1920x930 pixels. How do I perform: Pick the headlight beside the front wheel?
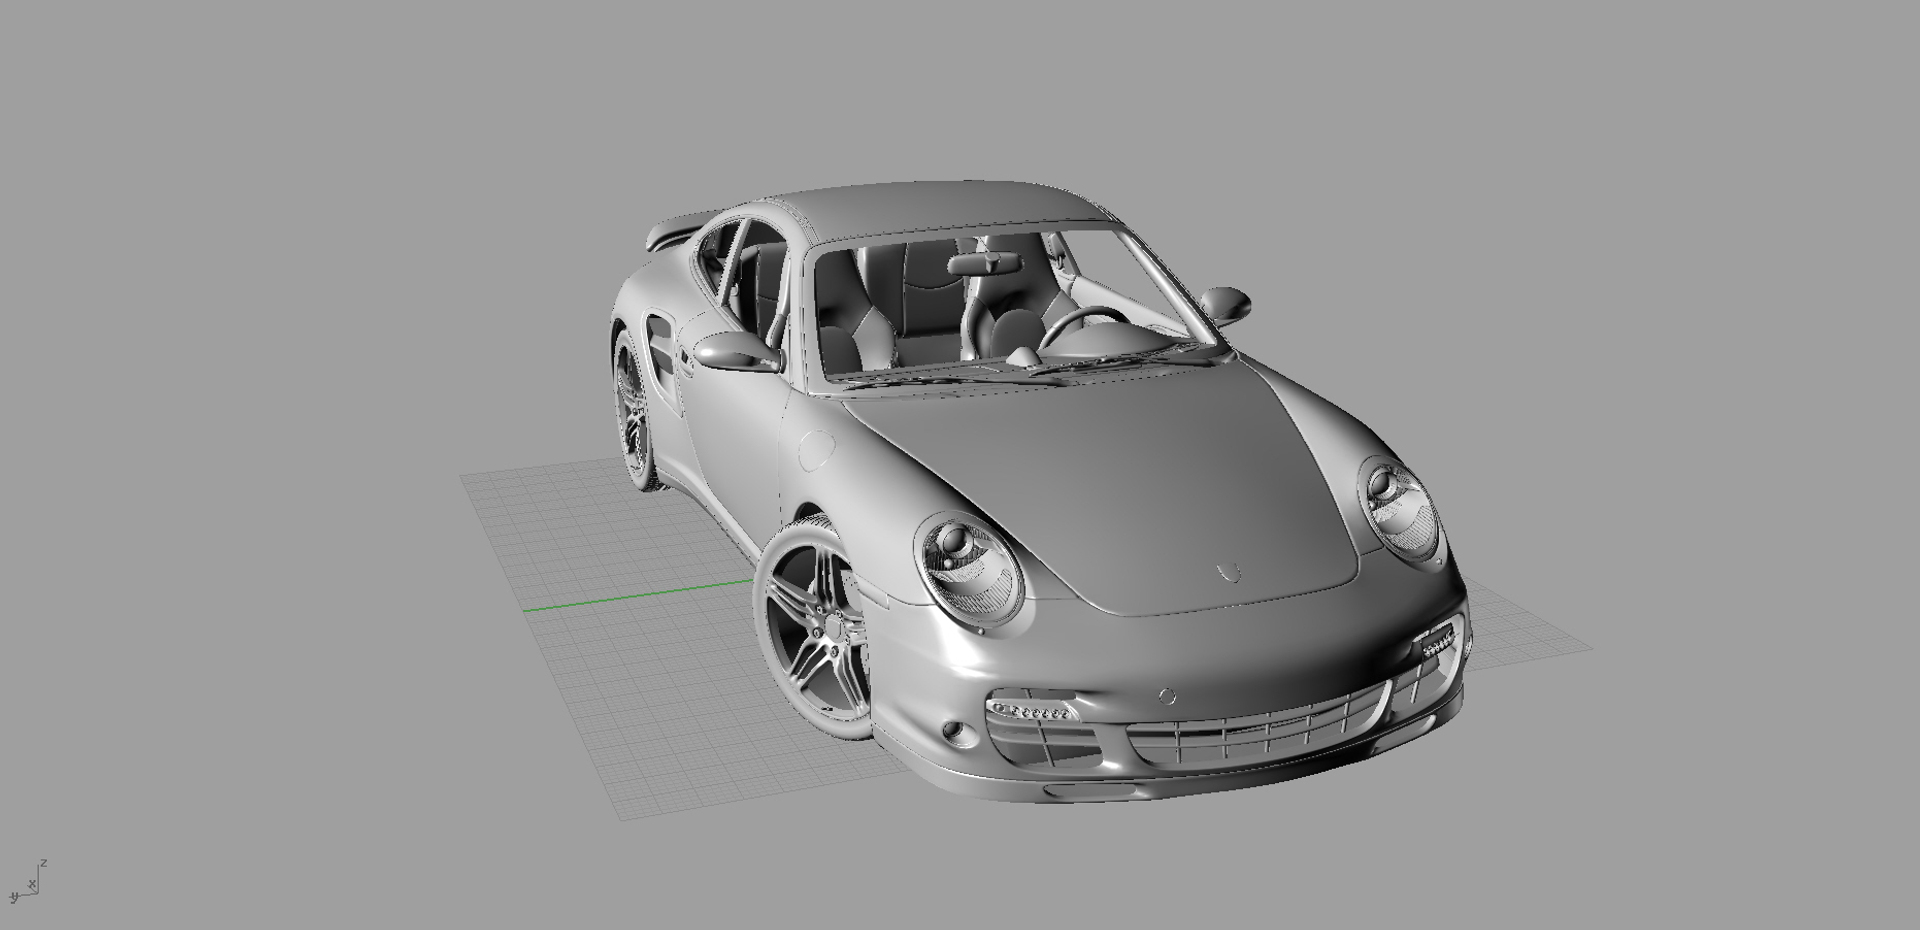(969, 569)
